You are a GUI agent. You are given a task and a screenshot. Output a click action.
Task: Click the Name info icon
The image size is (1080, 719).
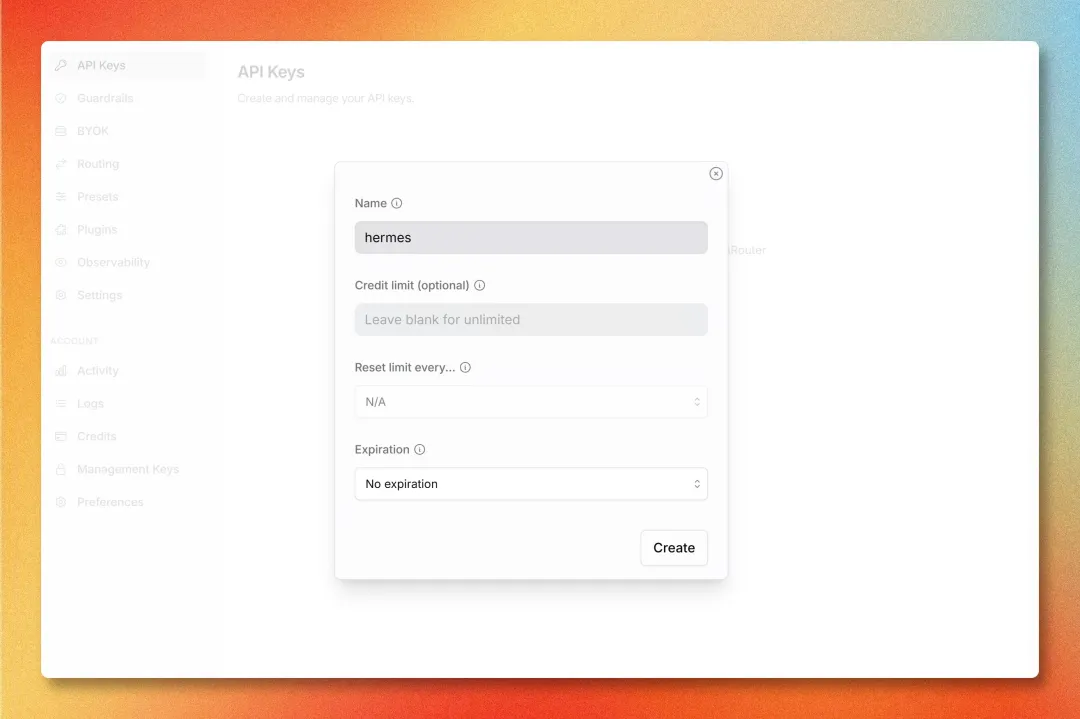coord(397,203)
